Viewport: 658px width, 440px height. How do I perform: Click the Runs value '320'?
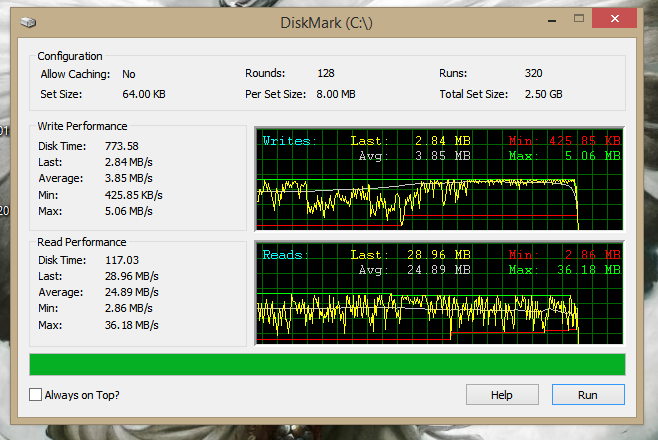click(533, 73)
